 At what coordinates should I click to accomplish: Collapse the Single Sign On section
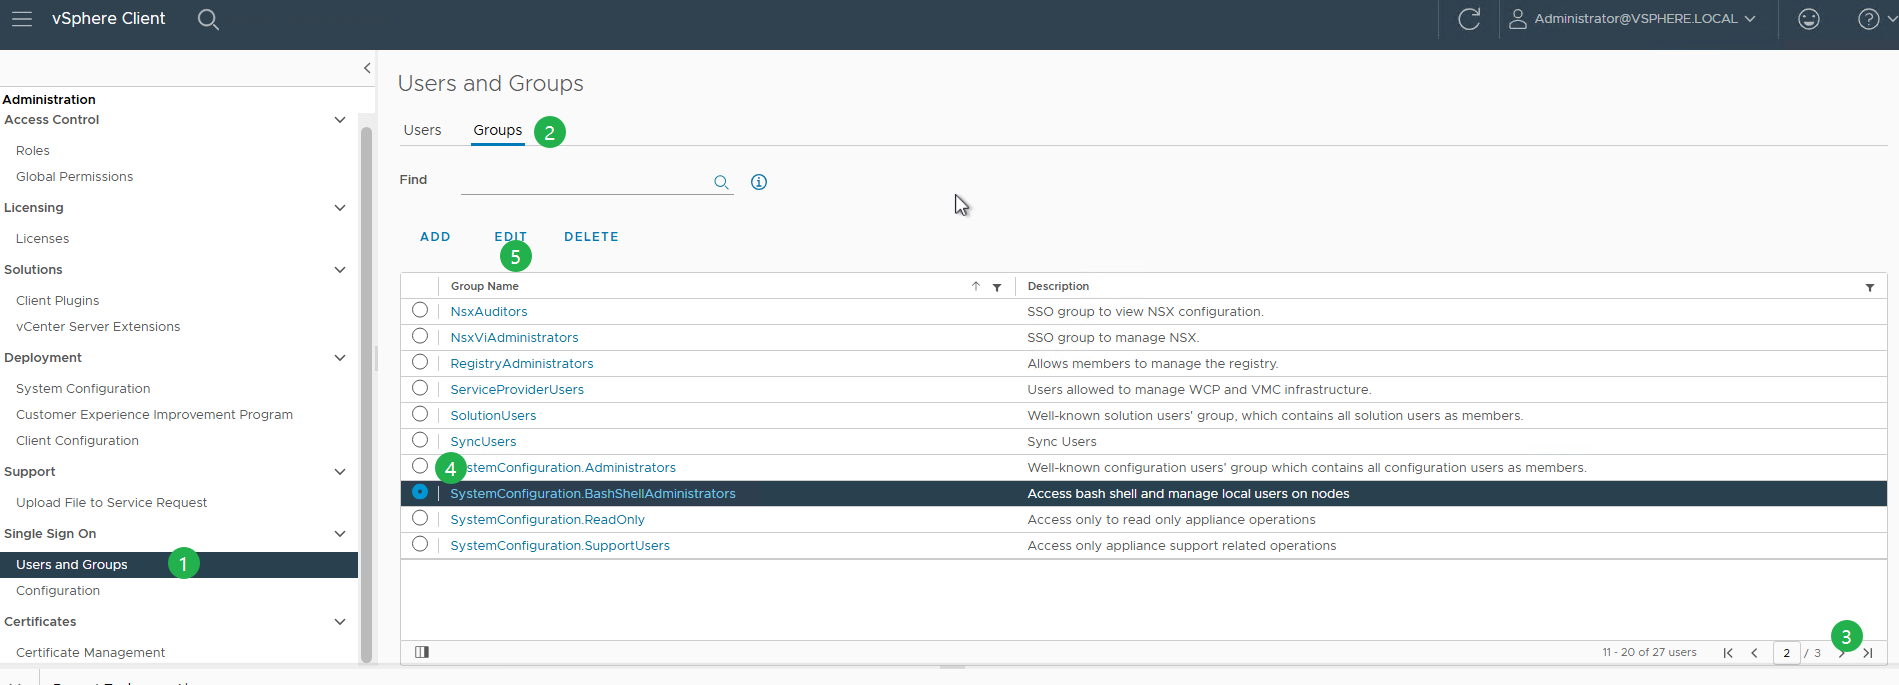coord(340,534)
